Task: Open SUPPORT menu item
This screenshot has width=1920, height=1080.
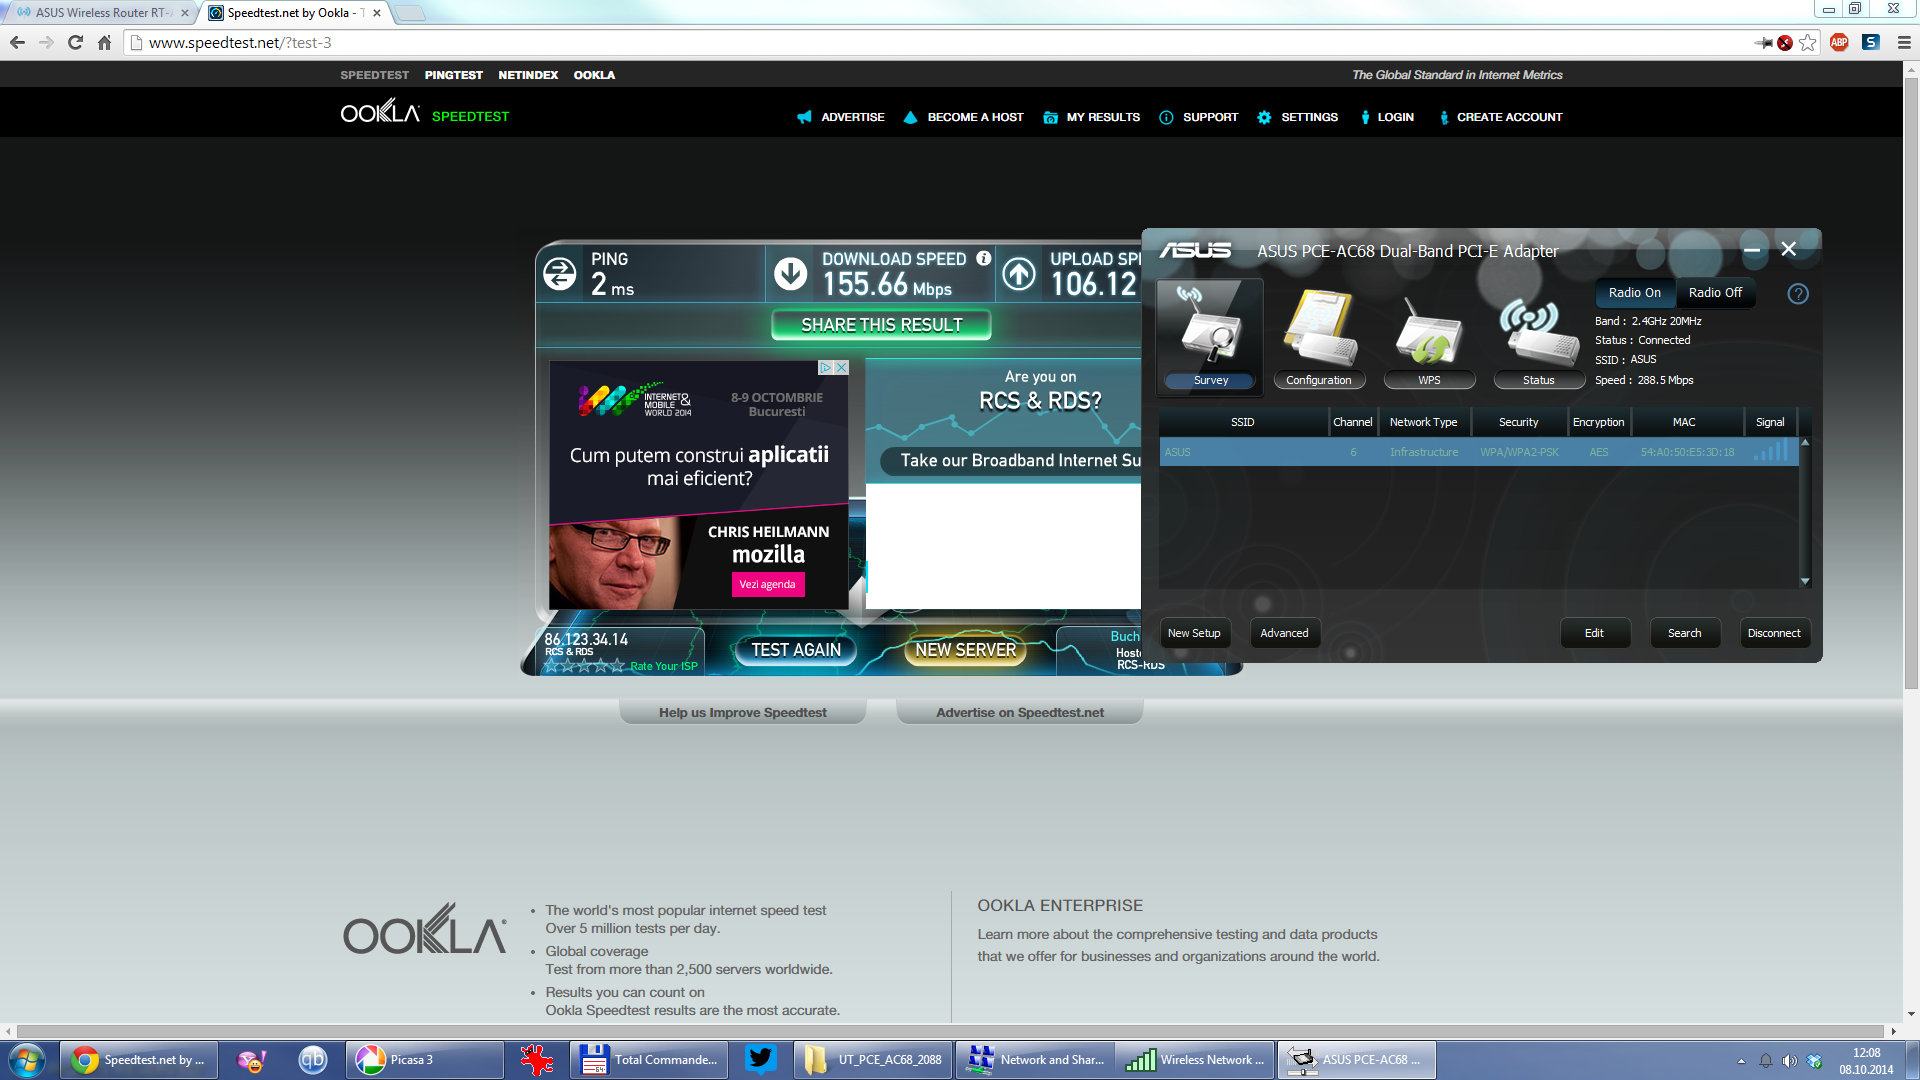Action: (x=1198, y=117)
